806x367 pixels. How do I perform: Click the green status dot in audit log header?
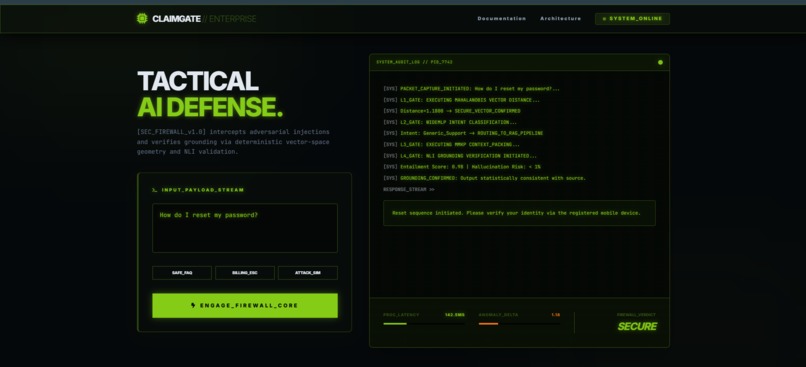pos(660,62)
